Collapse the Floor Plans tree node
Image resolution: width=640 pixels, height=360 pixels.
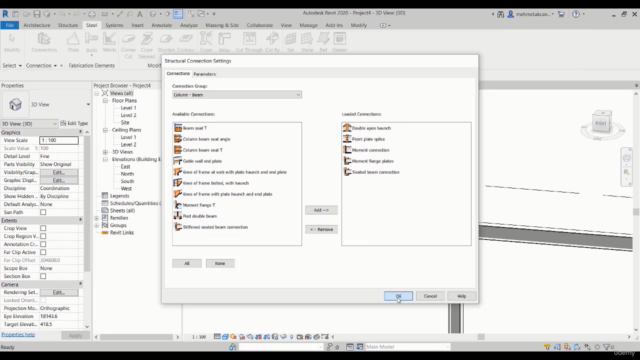pyautogui.click(x=105, y=100)
